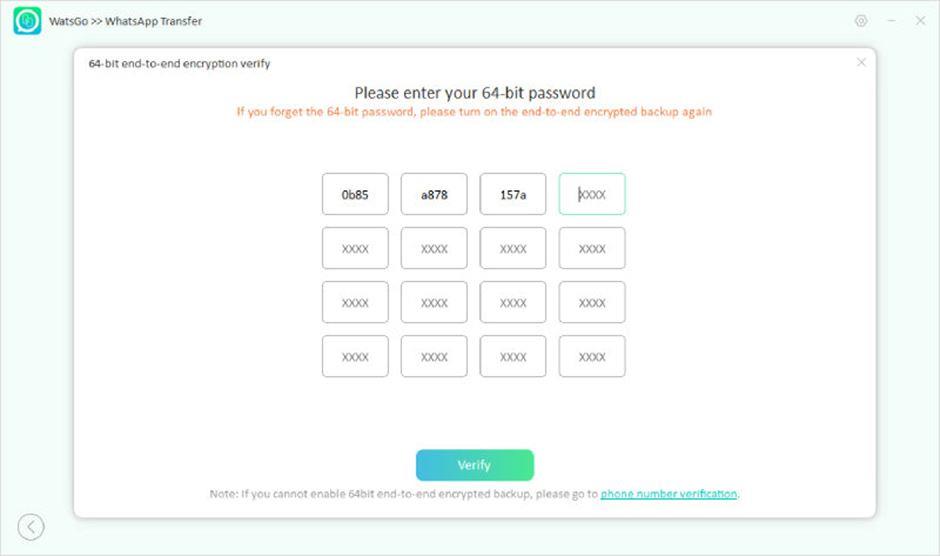Click third field in the third row
Viewport: 940px width, 556px height.
pos(513,302)
